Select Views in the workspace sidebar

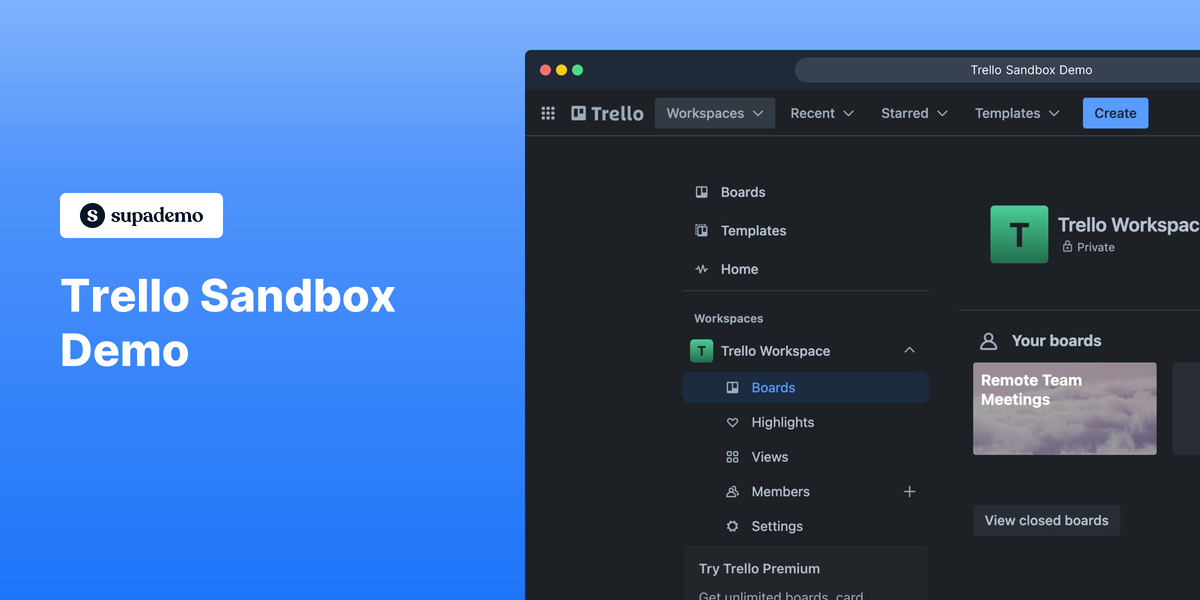(x=768, y=457)
